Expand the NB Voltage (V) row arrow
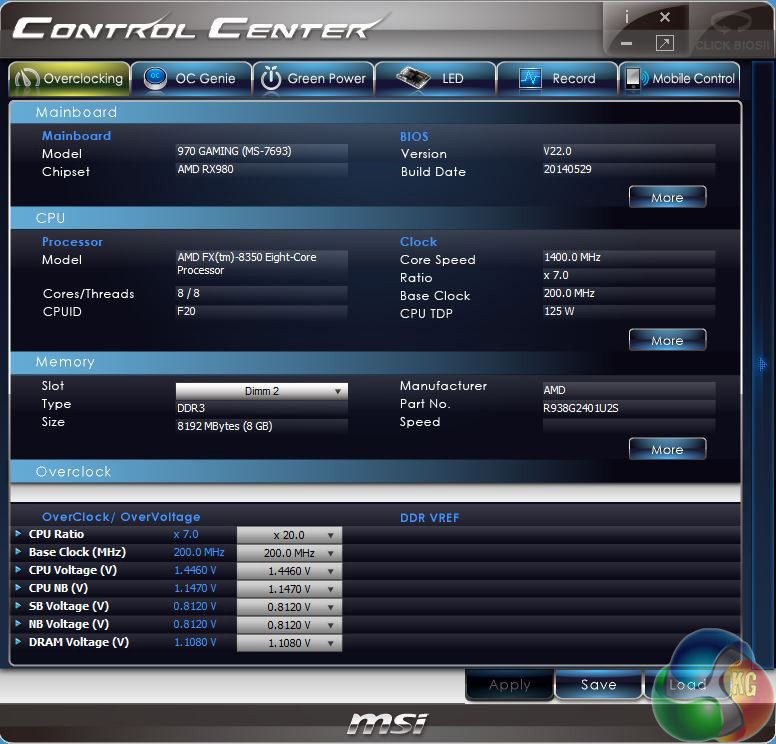Viewport: 776px width, 744px height. (18, 624)
